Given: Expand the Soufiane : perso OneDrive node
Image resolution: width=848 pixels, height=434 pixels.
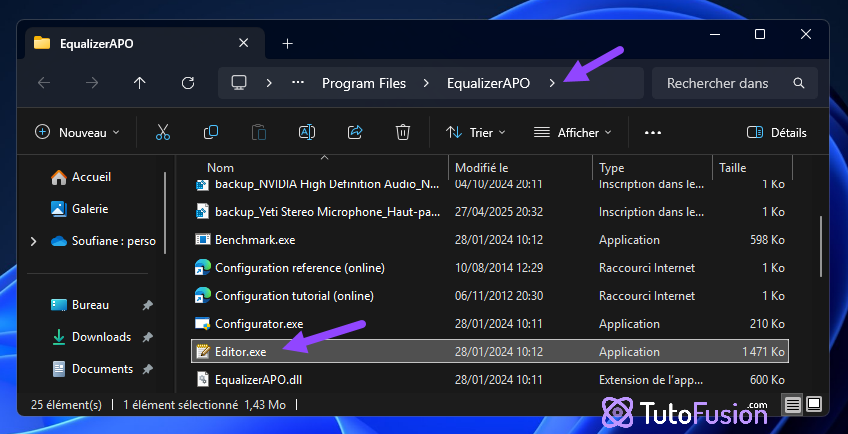Looking at the screenshot, I should pyautogui.click(x=34, y=241).
